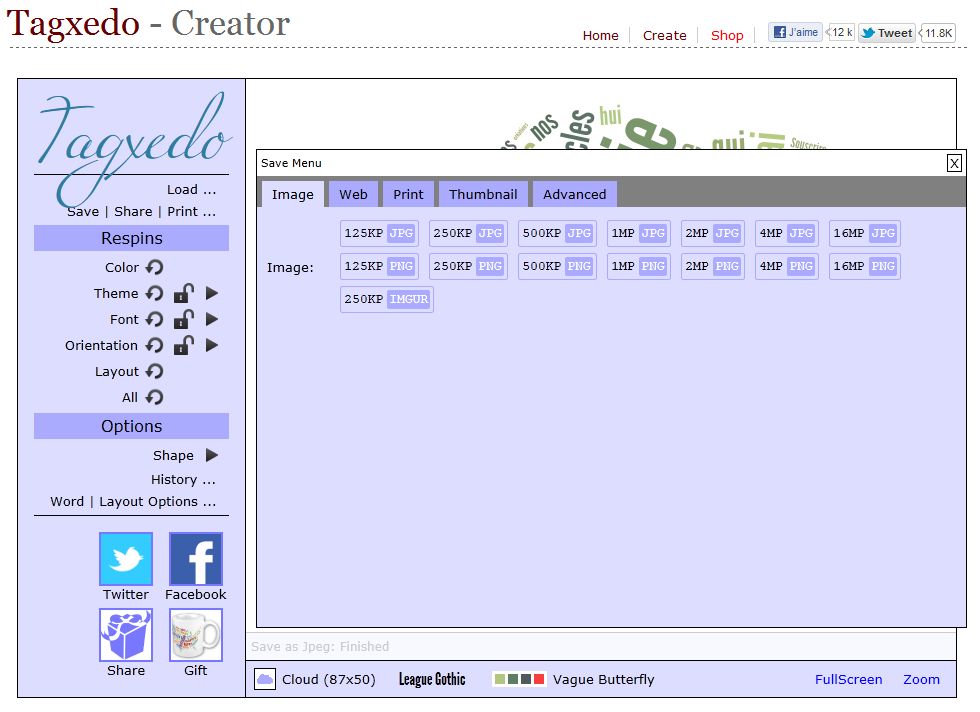Save as 2MP JPG

[712, 233]
